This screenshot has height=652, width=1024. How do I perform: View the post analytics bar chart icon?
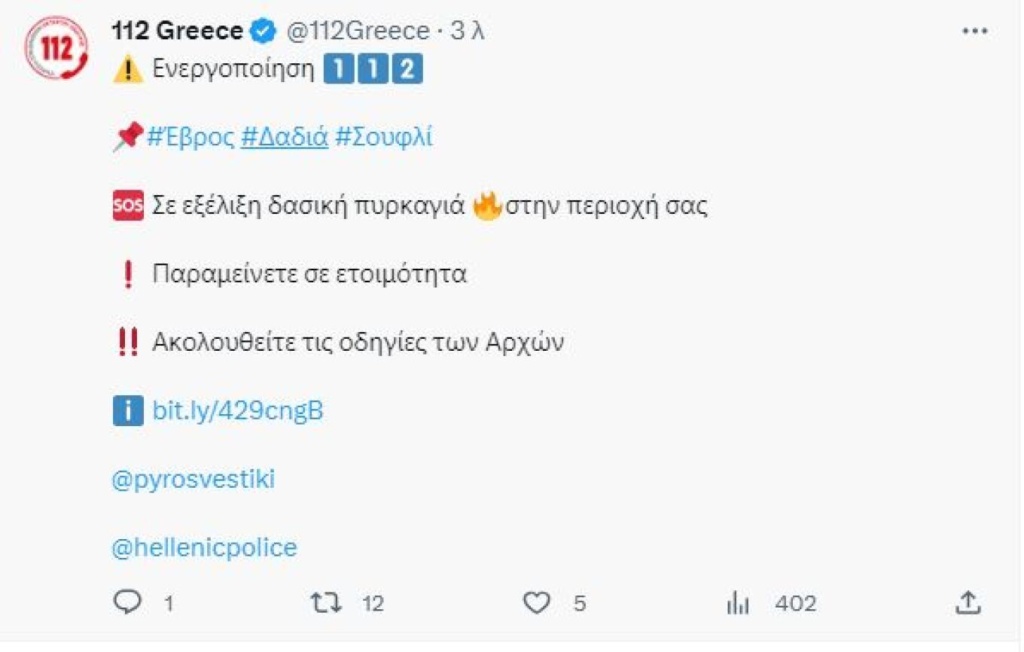738,603
